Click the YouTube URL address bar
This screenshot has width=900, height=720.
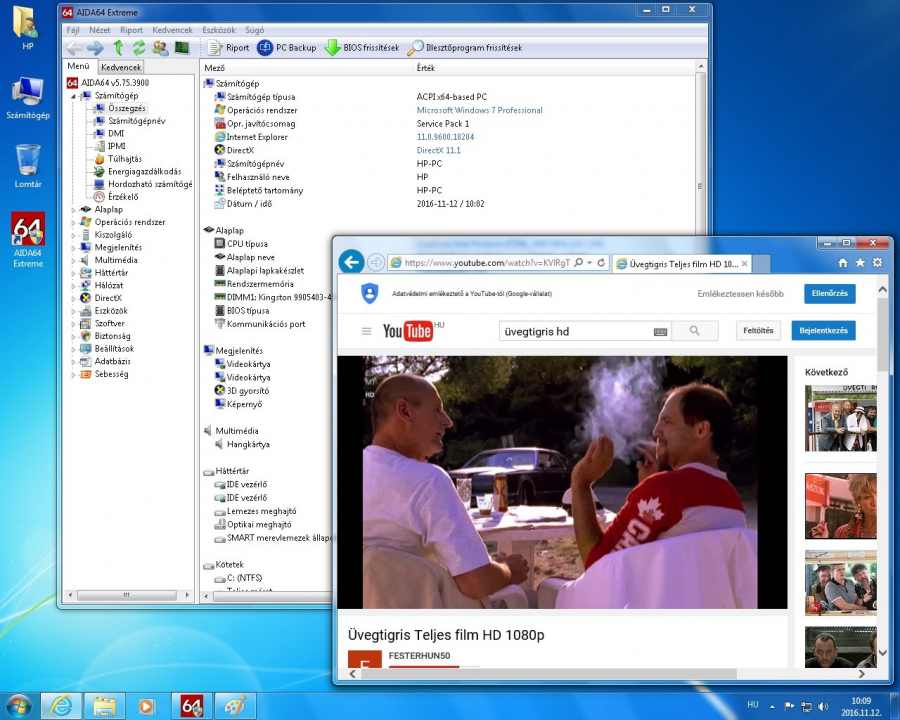[x=487, y=263]
